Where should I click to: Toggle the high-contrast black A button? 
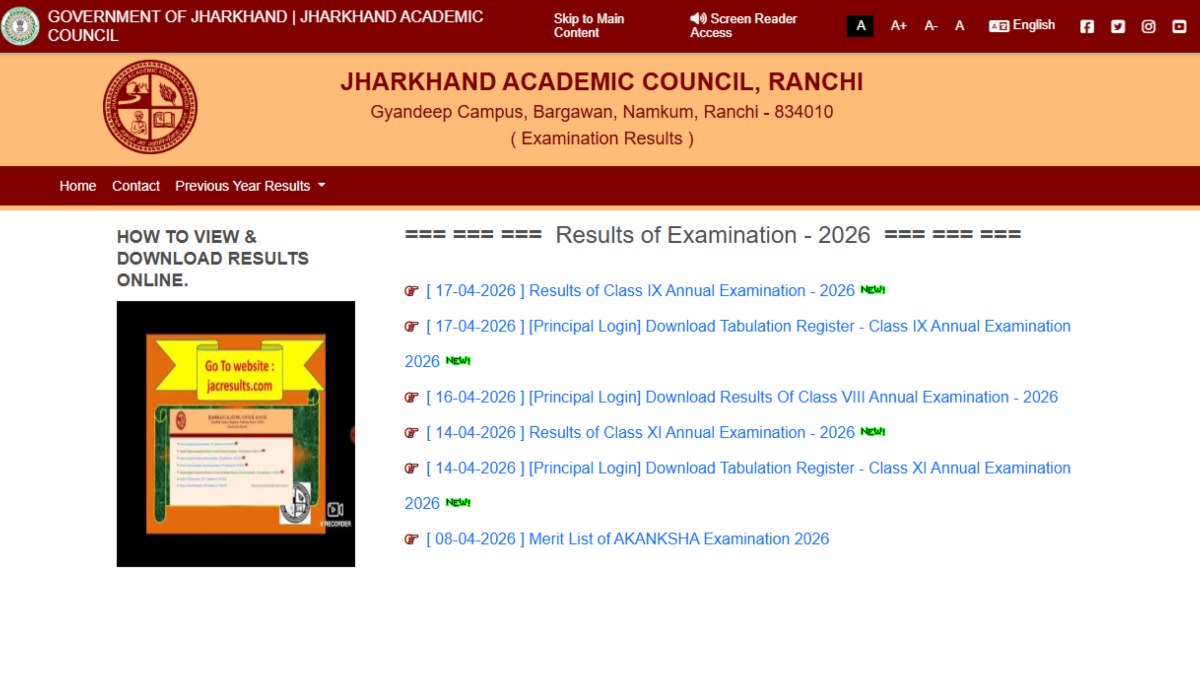[860, 26]
